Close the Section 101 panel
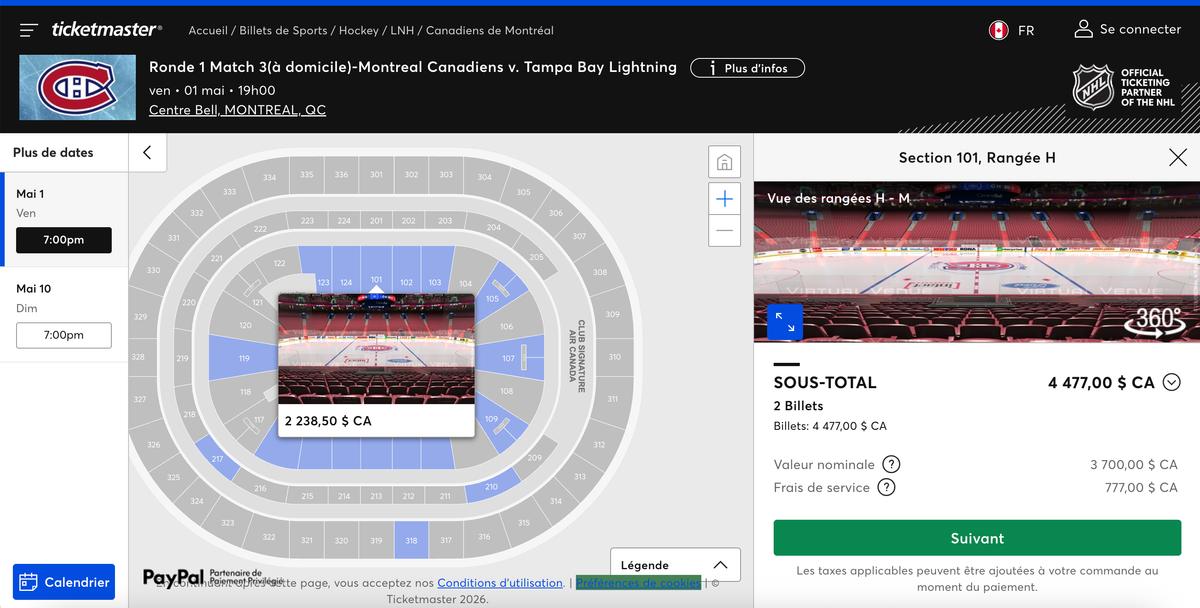The width and height of the screenshot is (1200, 608). [x=1177, y=157]
